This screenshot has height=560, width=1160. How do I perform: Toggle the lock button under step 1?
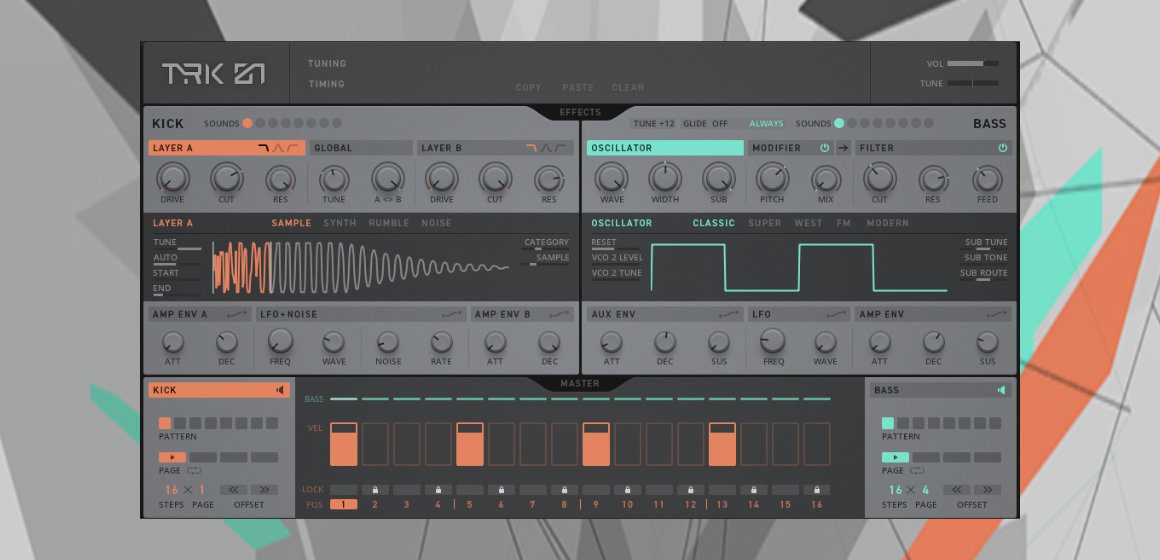coord(343,490)
